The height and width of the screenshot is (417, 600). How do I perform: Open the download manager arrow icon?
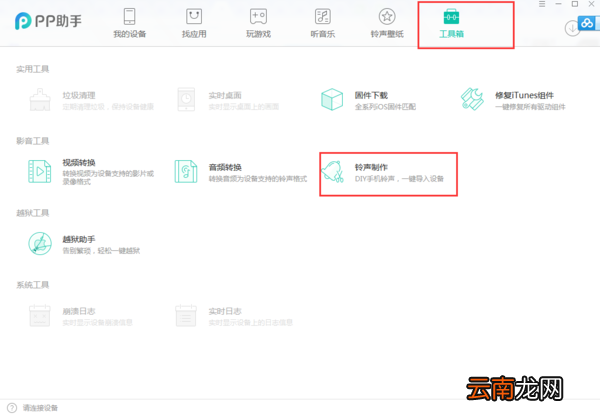coord(572,28)
